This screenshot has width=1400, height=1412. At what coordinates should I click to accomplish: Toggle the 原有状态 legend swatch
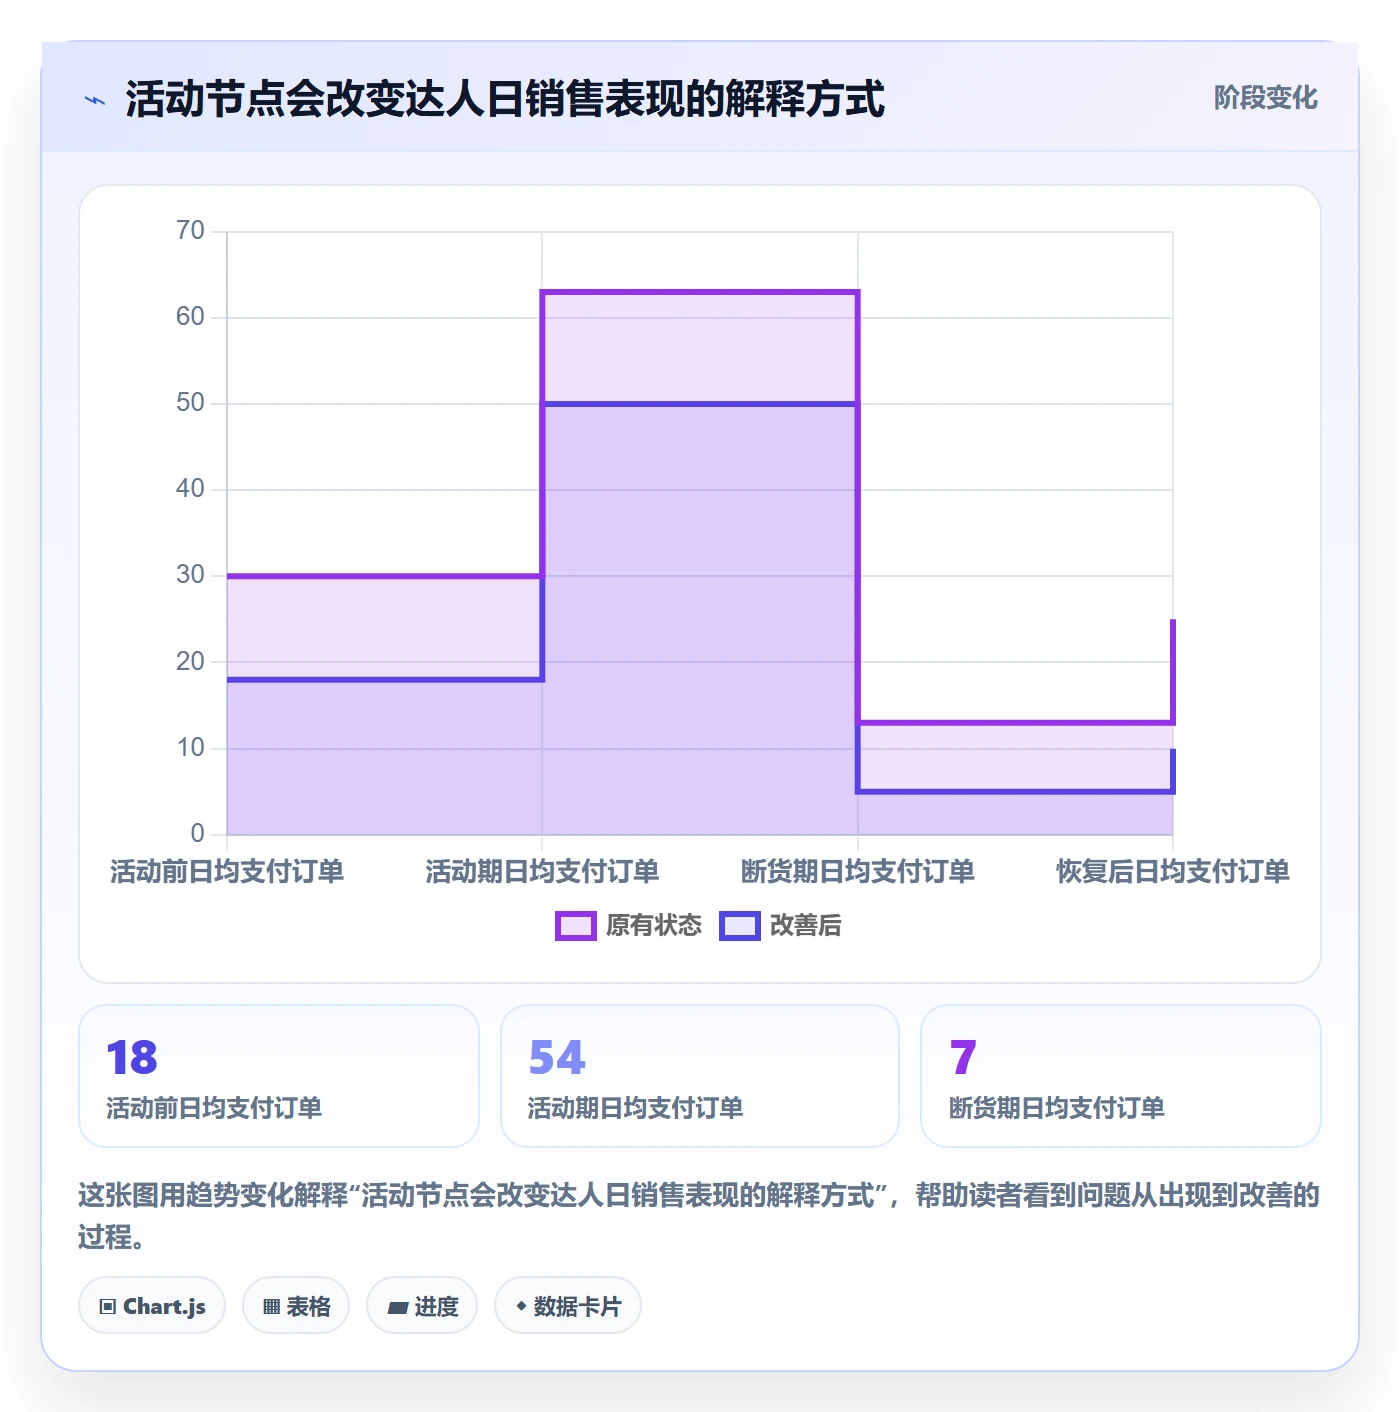[576, 926]
